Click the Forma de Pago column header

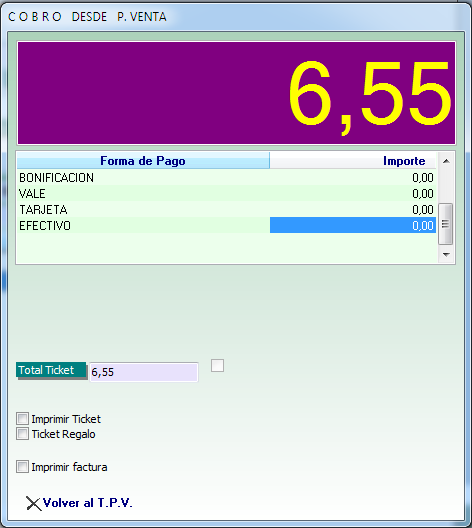143,161
